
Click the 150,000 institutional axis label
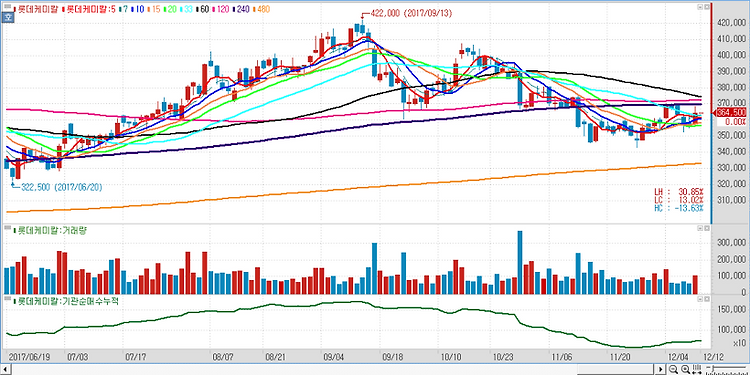(x=731, y=309)
